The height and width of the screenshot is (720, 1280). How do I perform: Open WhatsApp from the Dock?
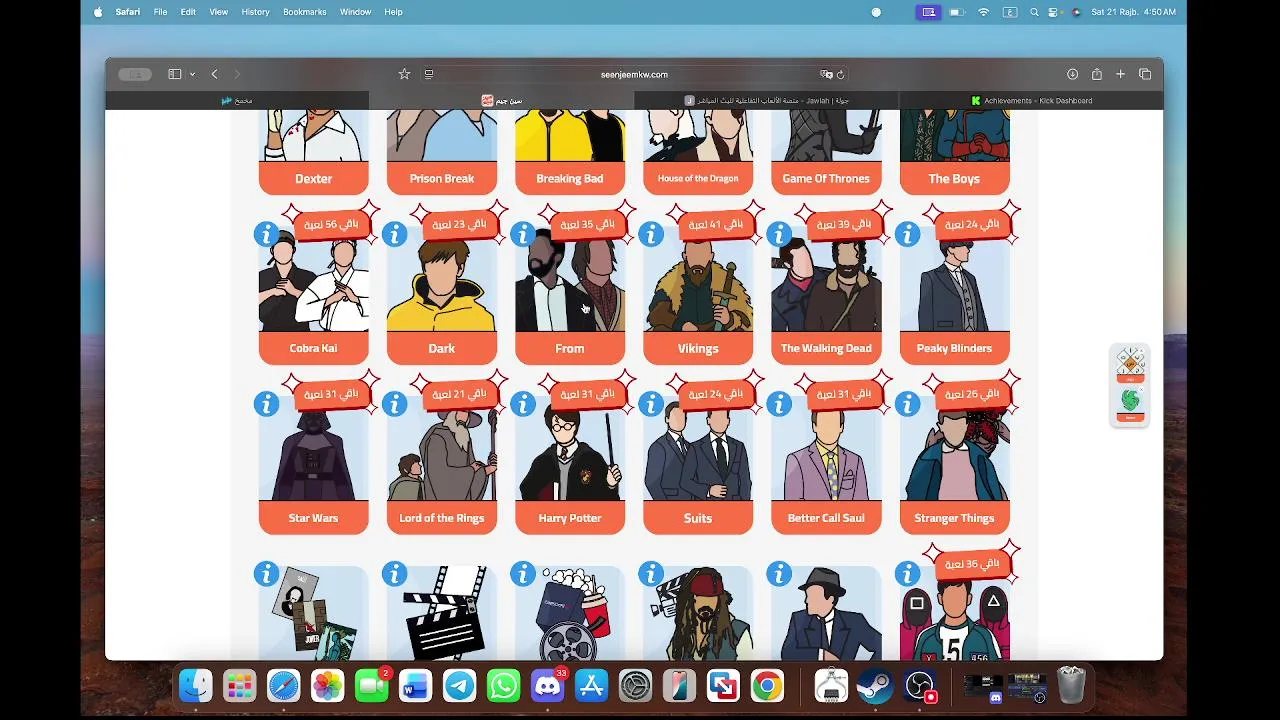[x=503, y=685]
